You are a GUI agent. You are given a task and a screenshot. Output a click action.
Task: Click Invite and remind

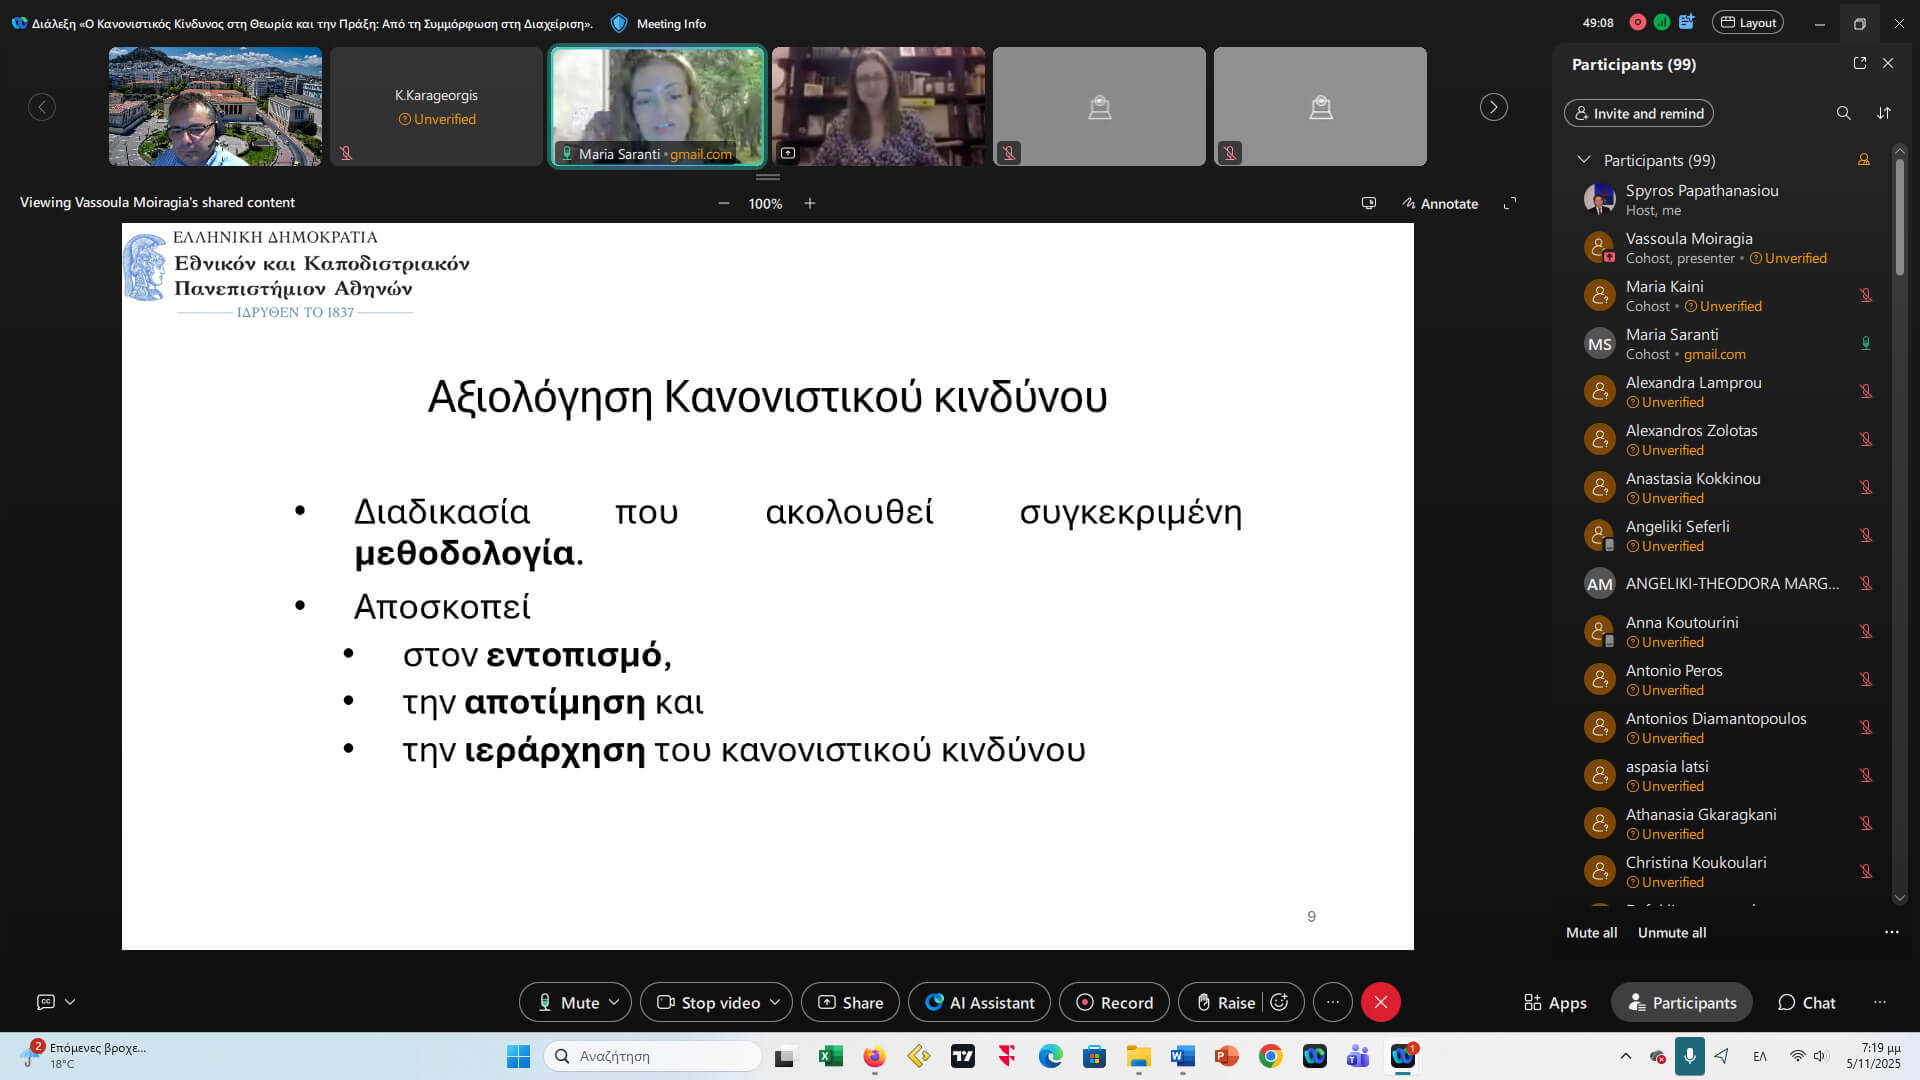[1637, 113]
